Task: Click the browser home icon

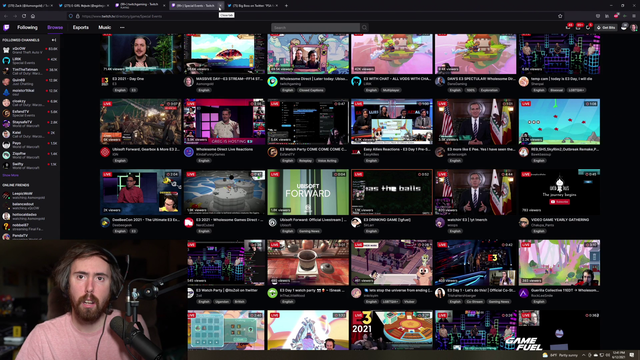Action: 33,16
